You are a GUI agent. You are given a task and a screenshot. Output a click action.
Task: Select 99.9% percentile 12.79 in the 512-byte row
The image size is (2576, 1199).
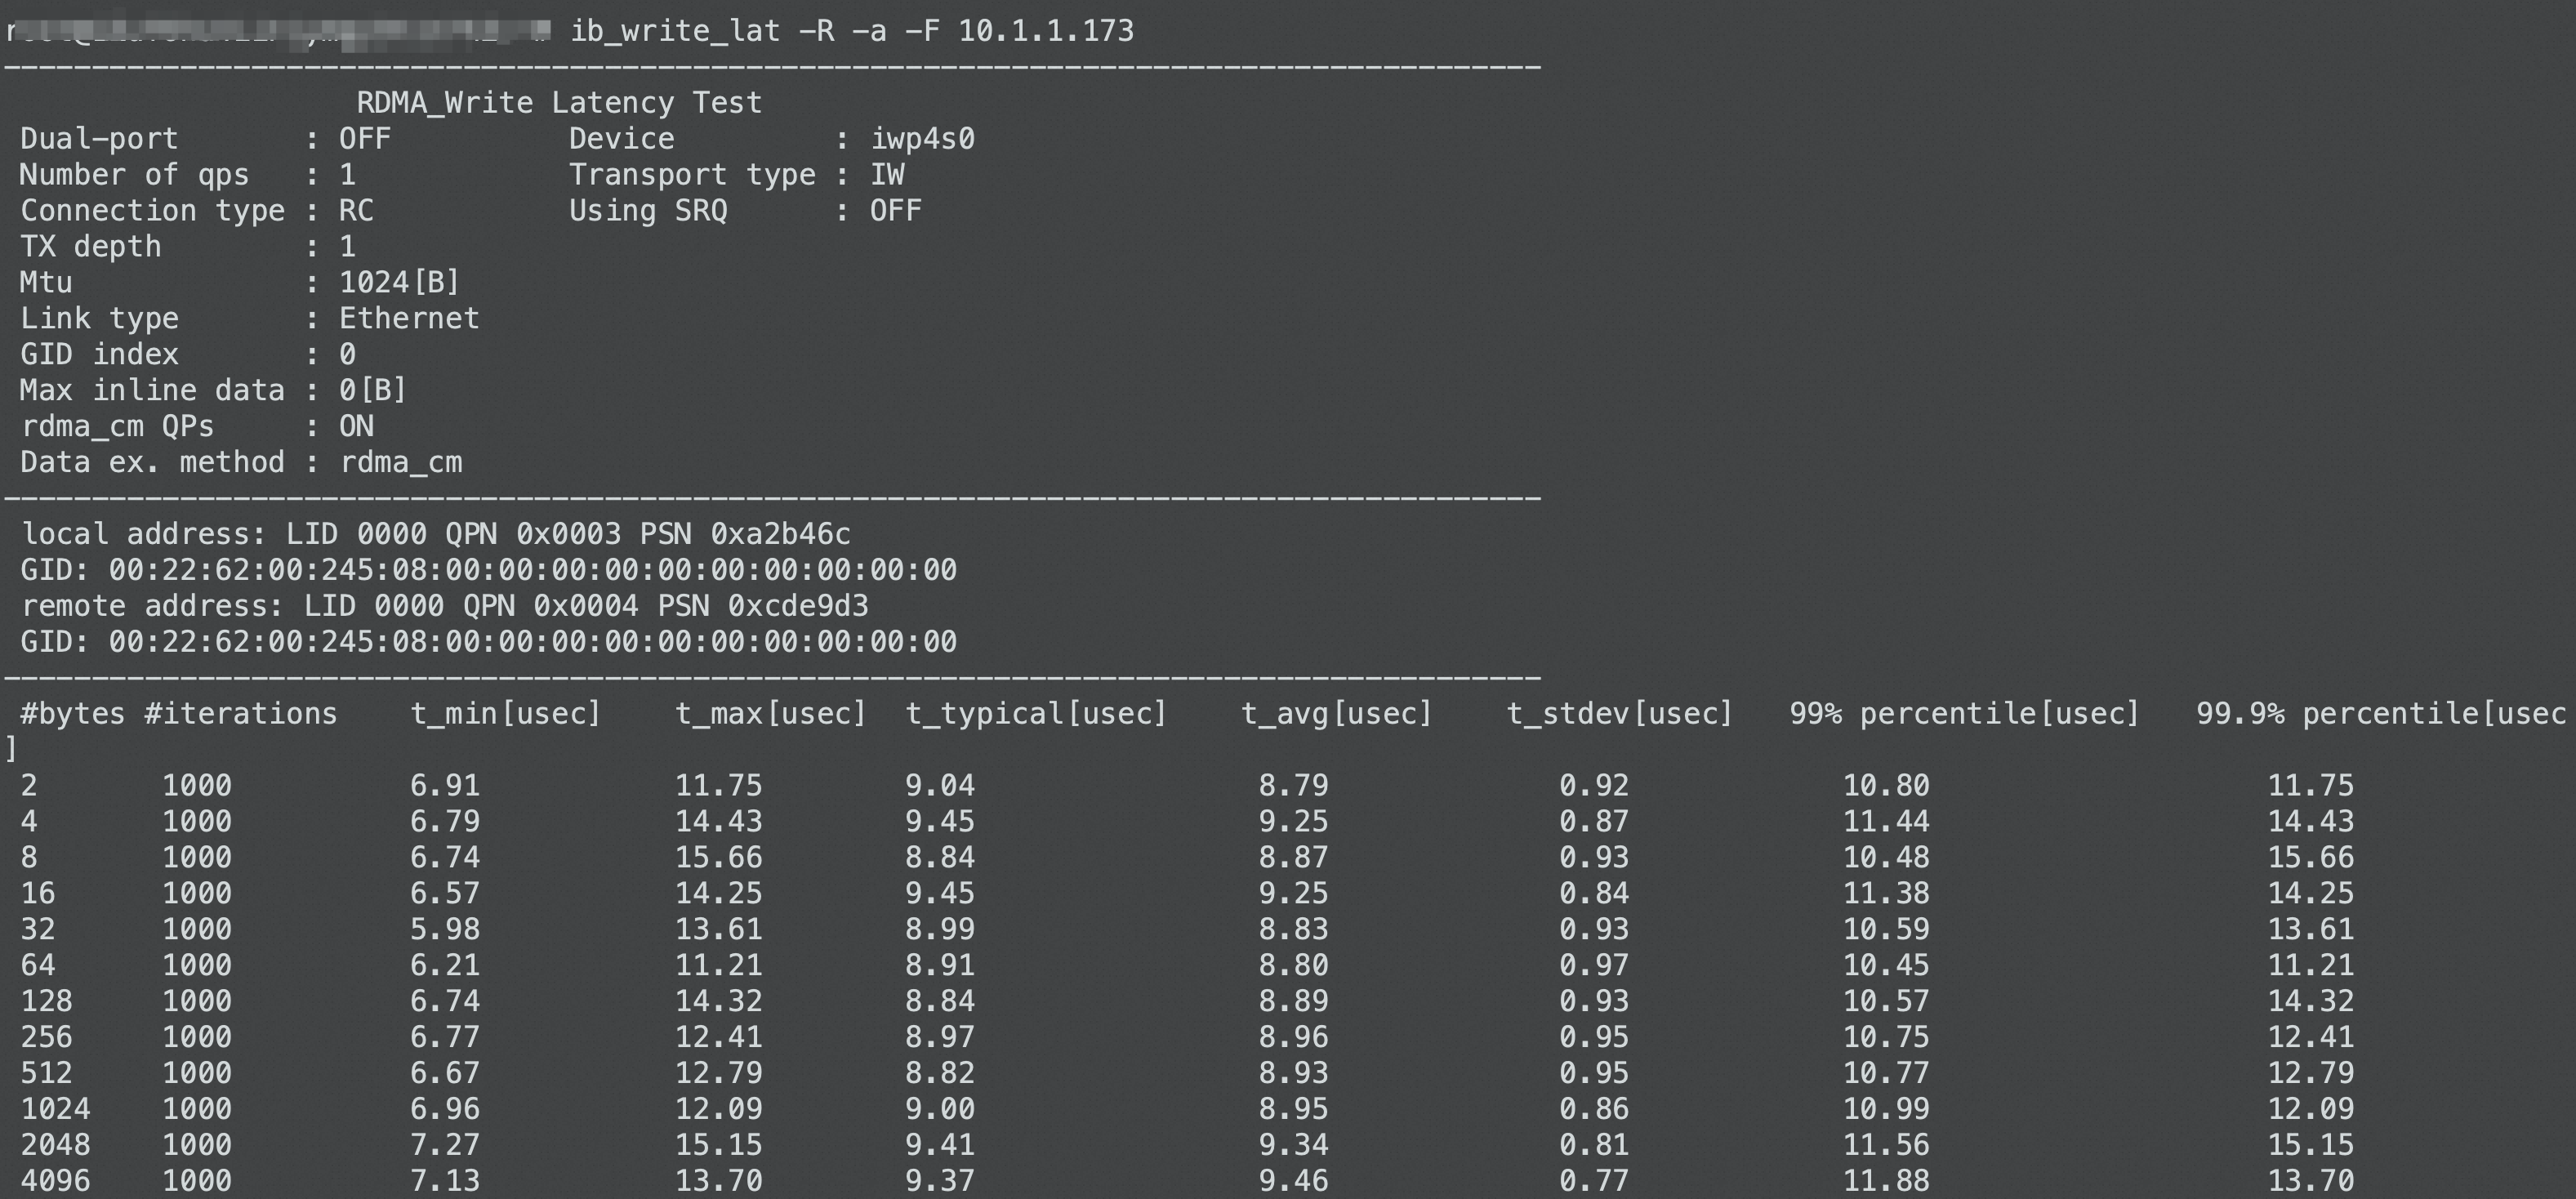2311,1074
